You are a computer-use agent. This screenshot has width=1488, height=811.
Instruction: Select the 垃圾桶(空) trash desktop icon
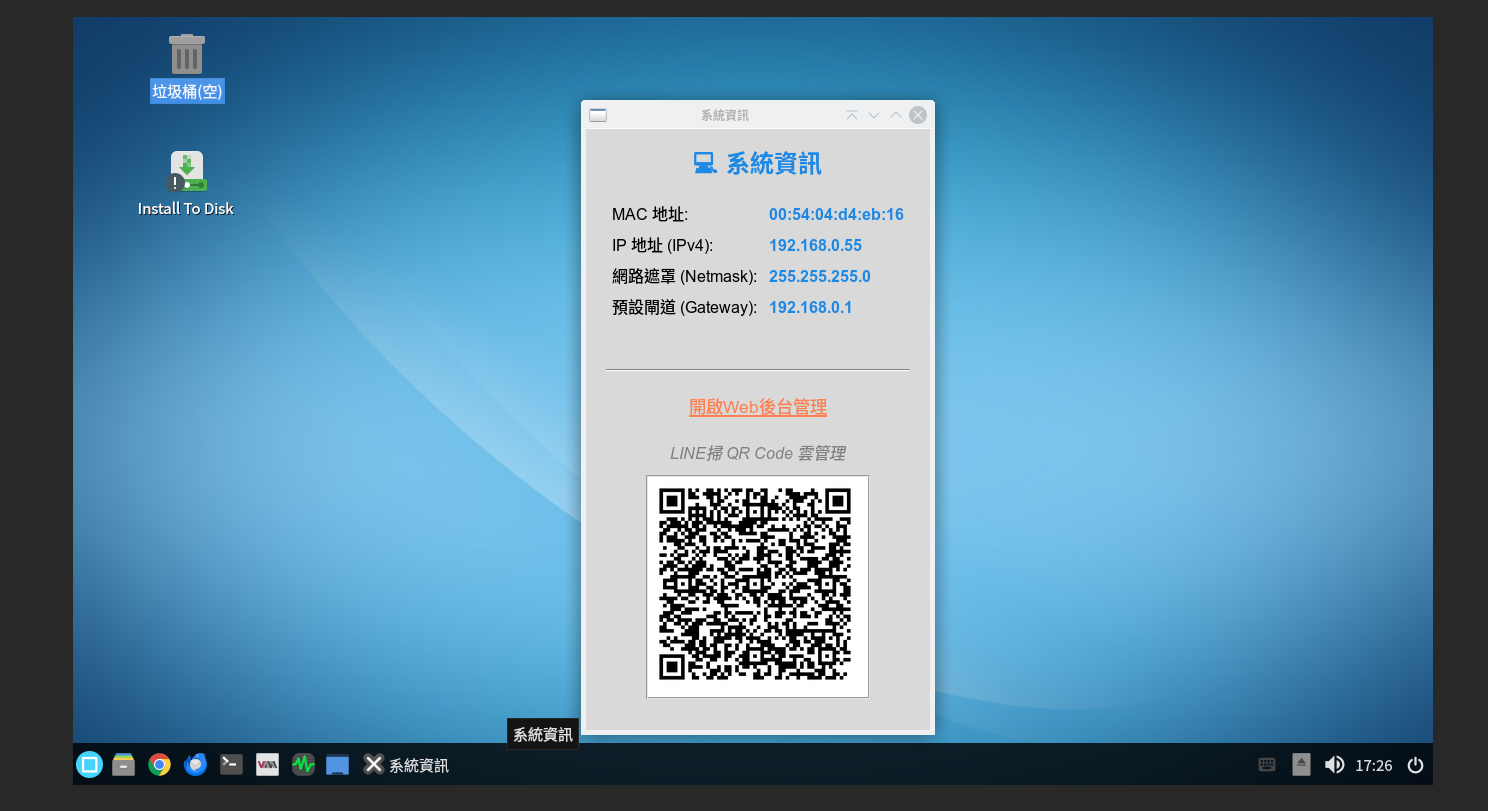(x=187, y=68)
